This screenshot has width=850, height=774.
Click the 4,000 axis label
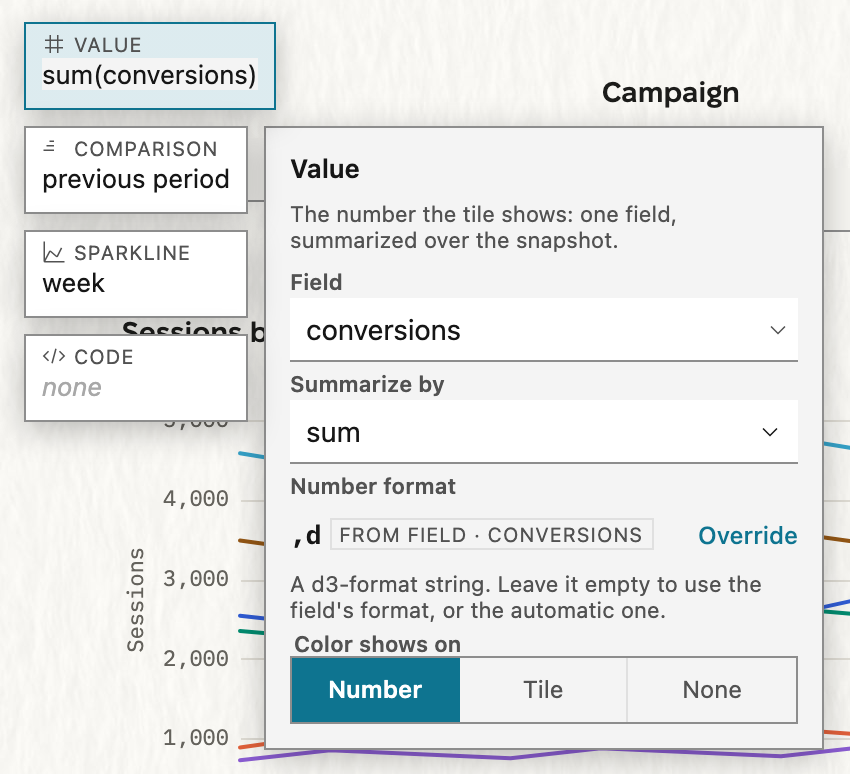click(196, 499)
